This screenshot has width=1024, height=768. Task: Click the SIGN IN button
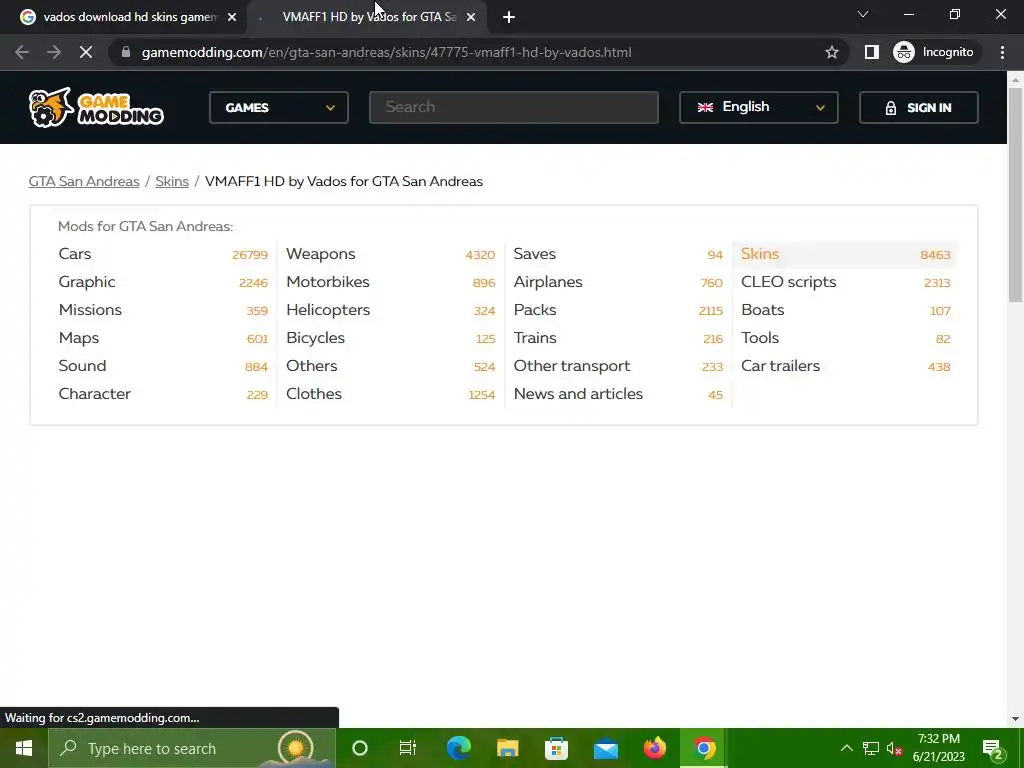click(x=919, y=108)
